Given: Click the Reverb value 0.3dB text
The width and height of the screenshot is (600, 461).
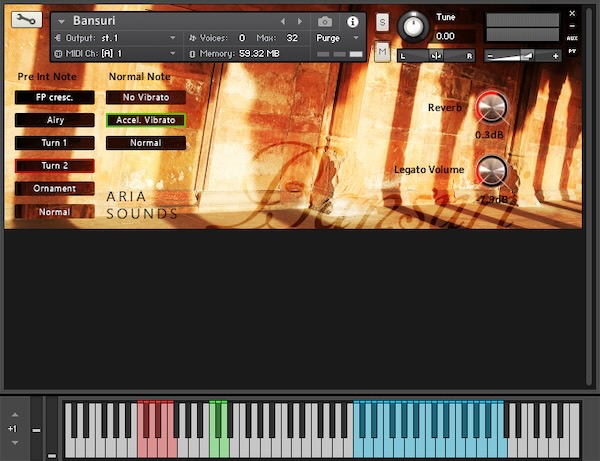Looking at the screenshot, I should pyautogui.click(x=489, y=135).
